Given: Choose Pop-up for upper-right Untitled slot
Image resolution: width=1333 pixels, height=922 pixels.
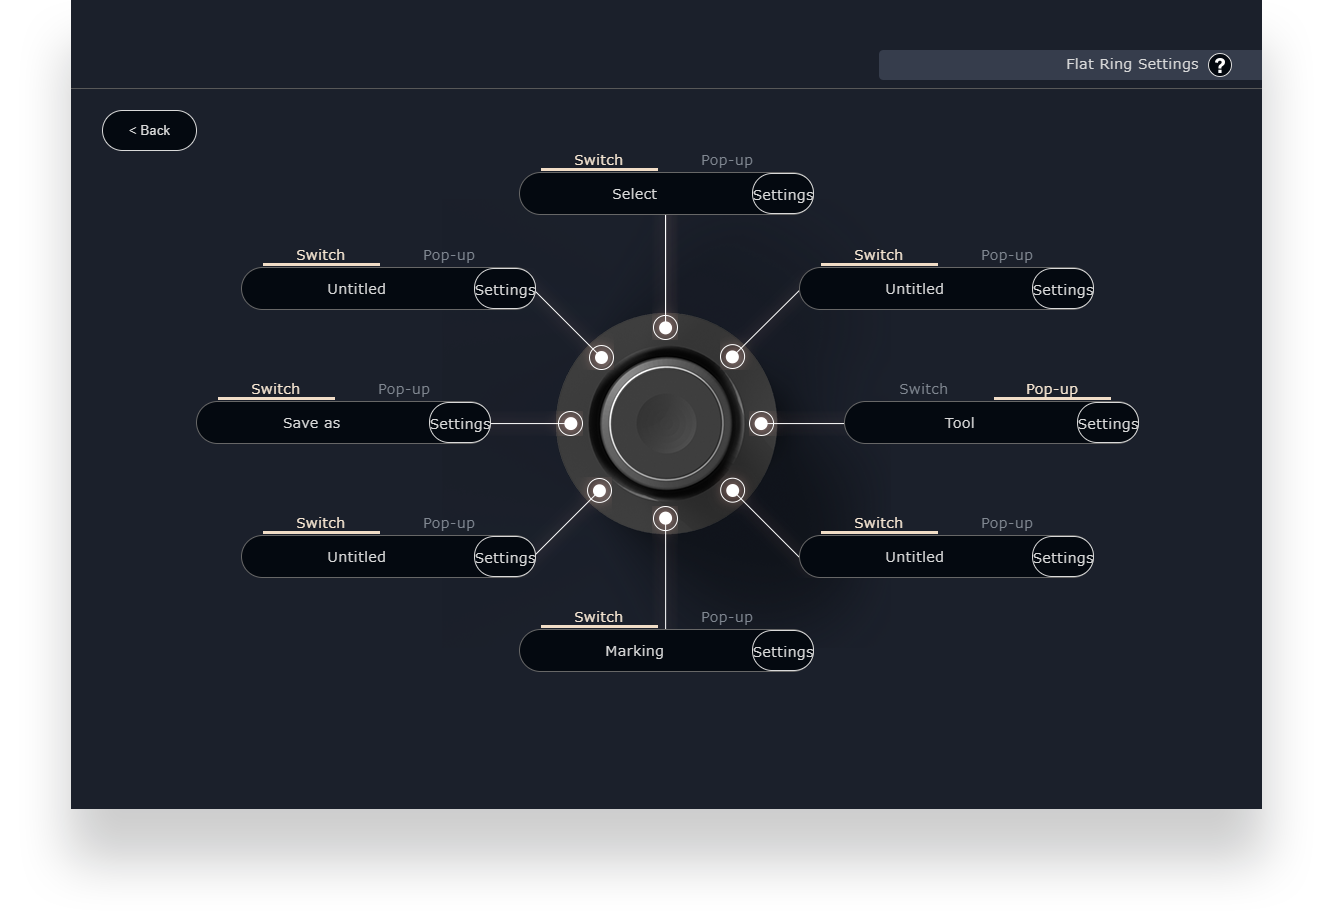Looking at the screenshot, I should click(1007, 255).
